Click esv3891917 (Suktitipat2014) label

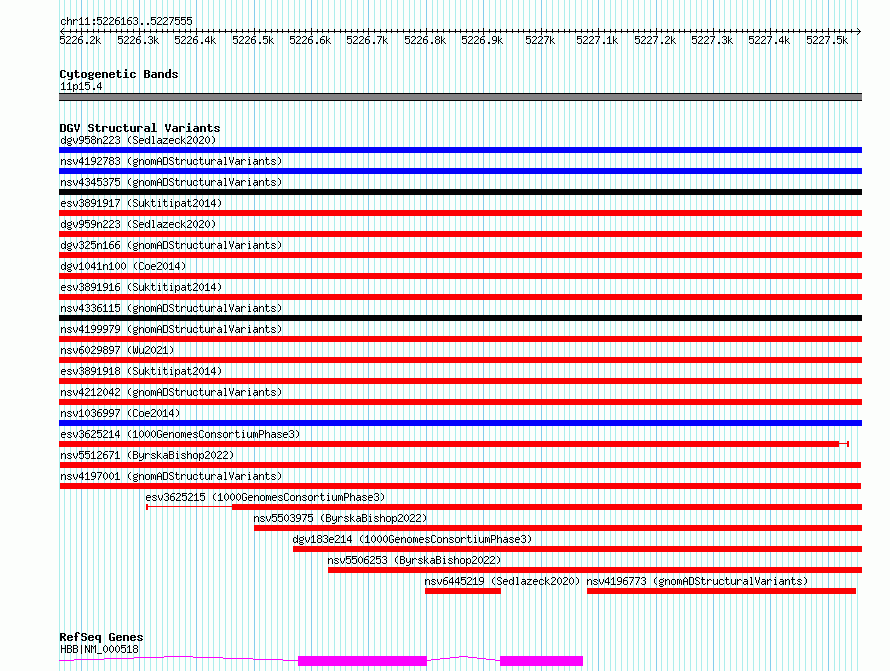[141, 203]
